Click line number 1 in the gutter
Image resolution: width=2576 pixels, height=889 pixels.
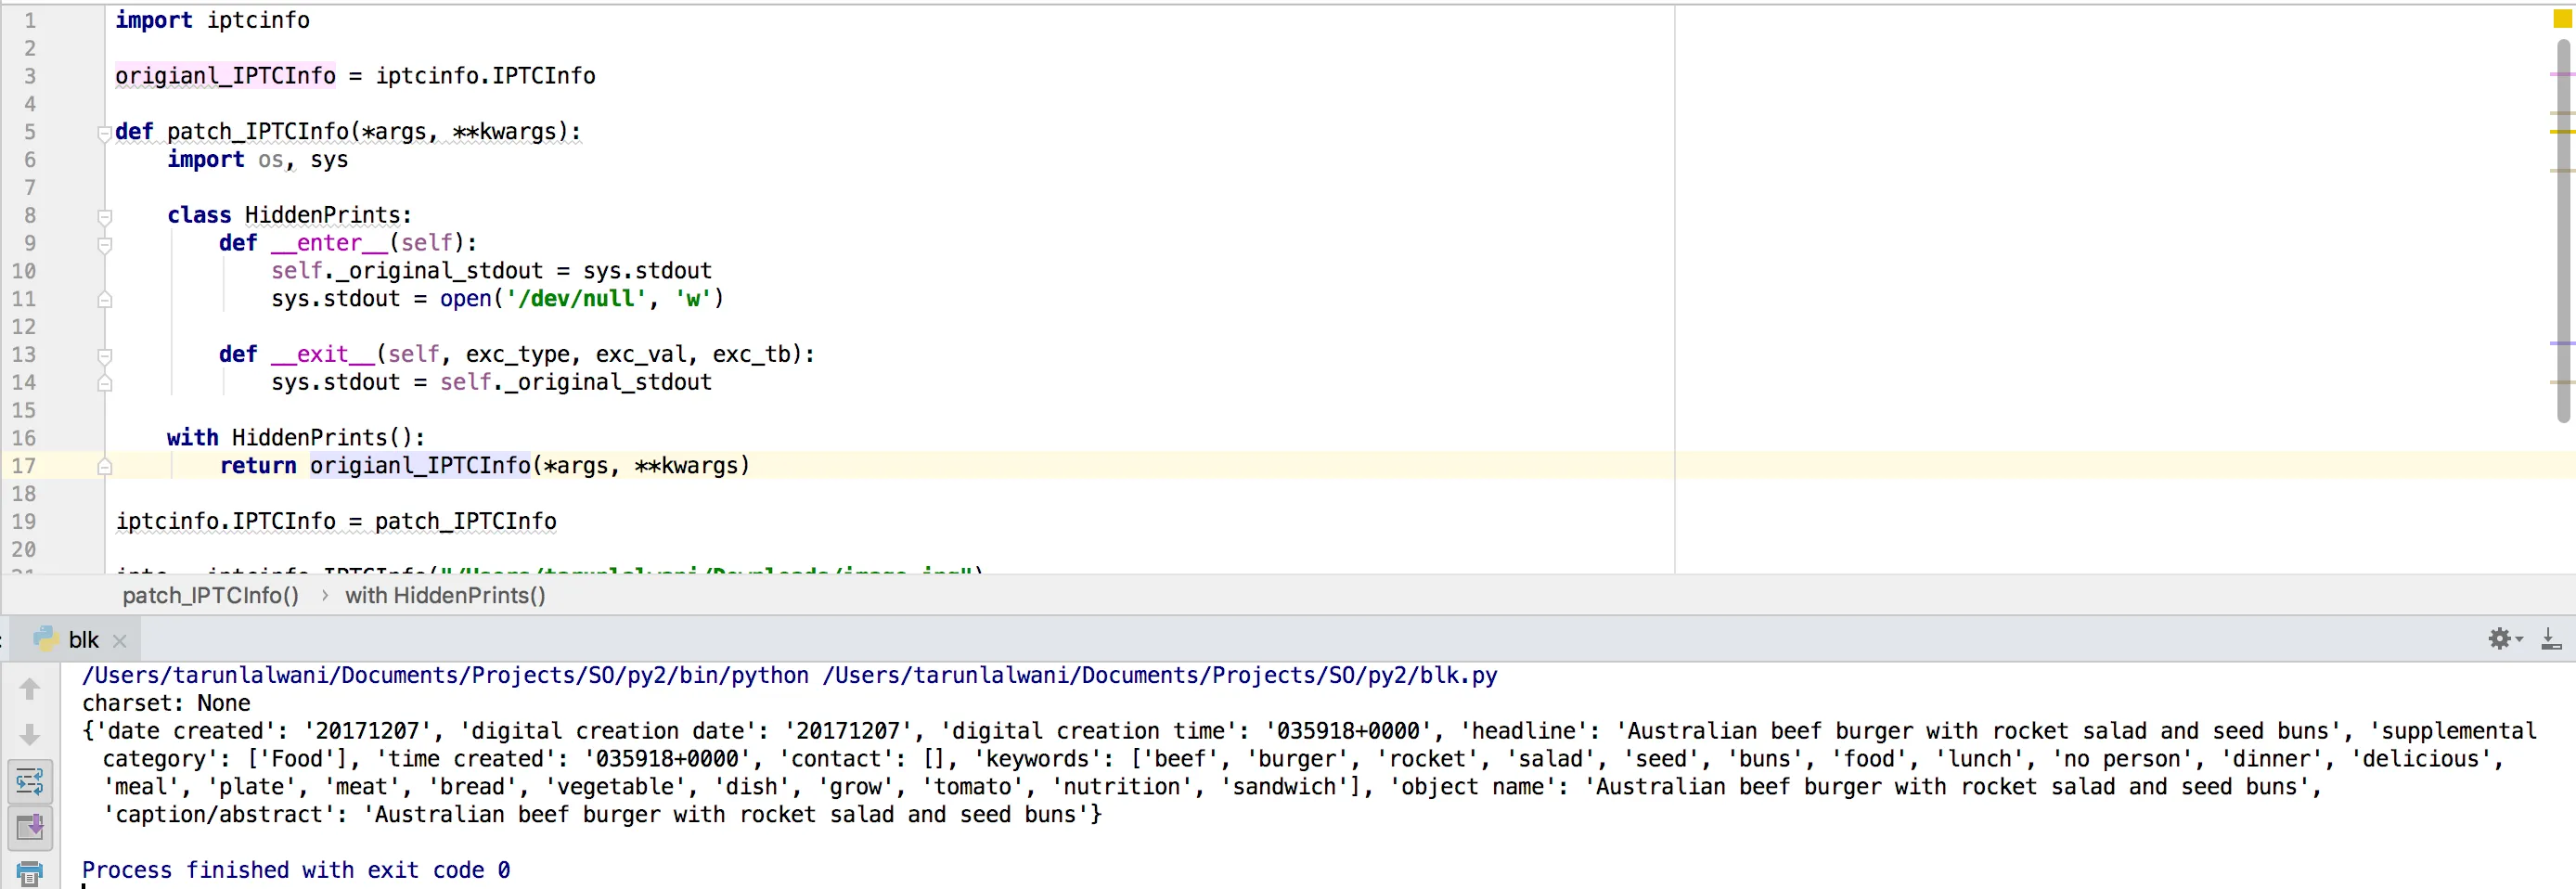[29, 20]
